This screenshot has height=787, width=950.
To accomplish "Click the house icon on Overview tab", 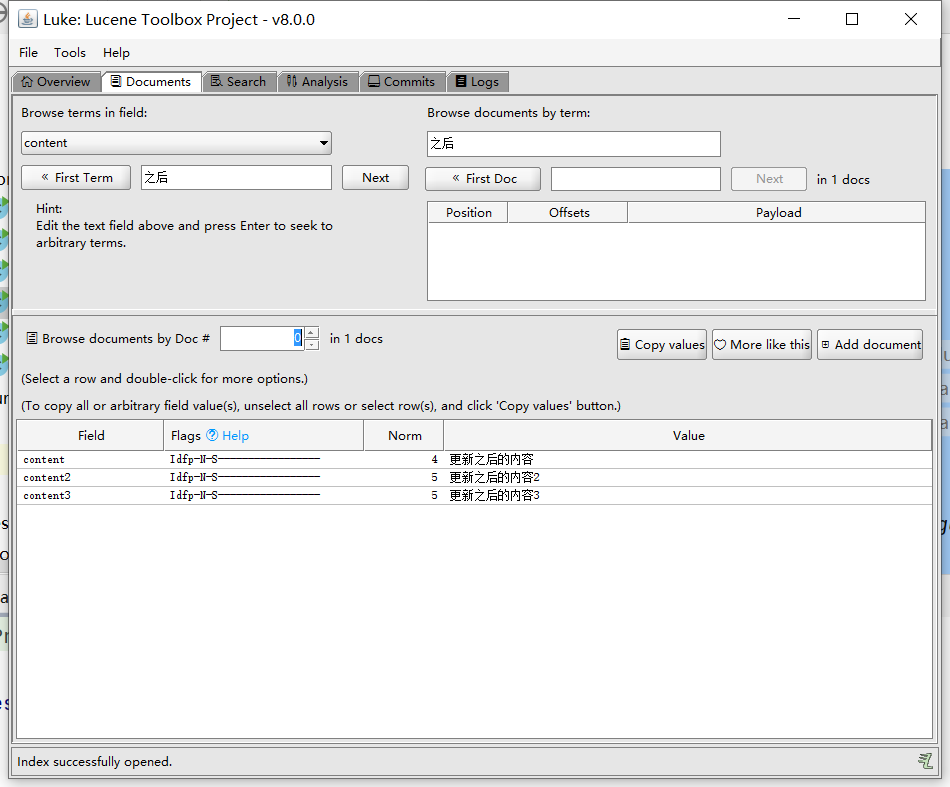I will tap(27, 82).
